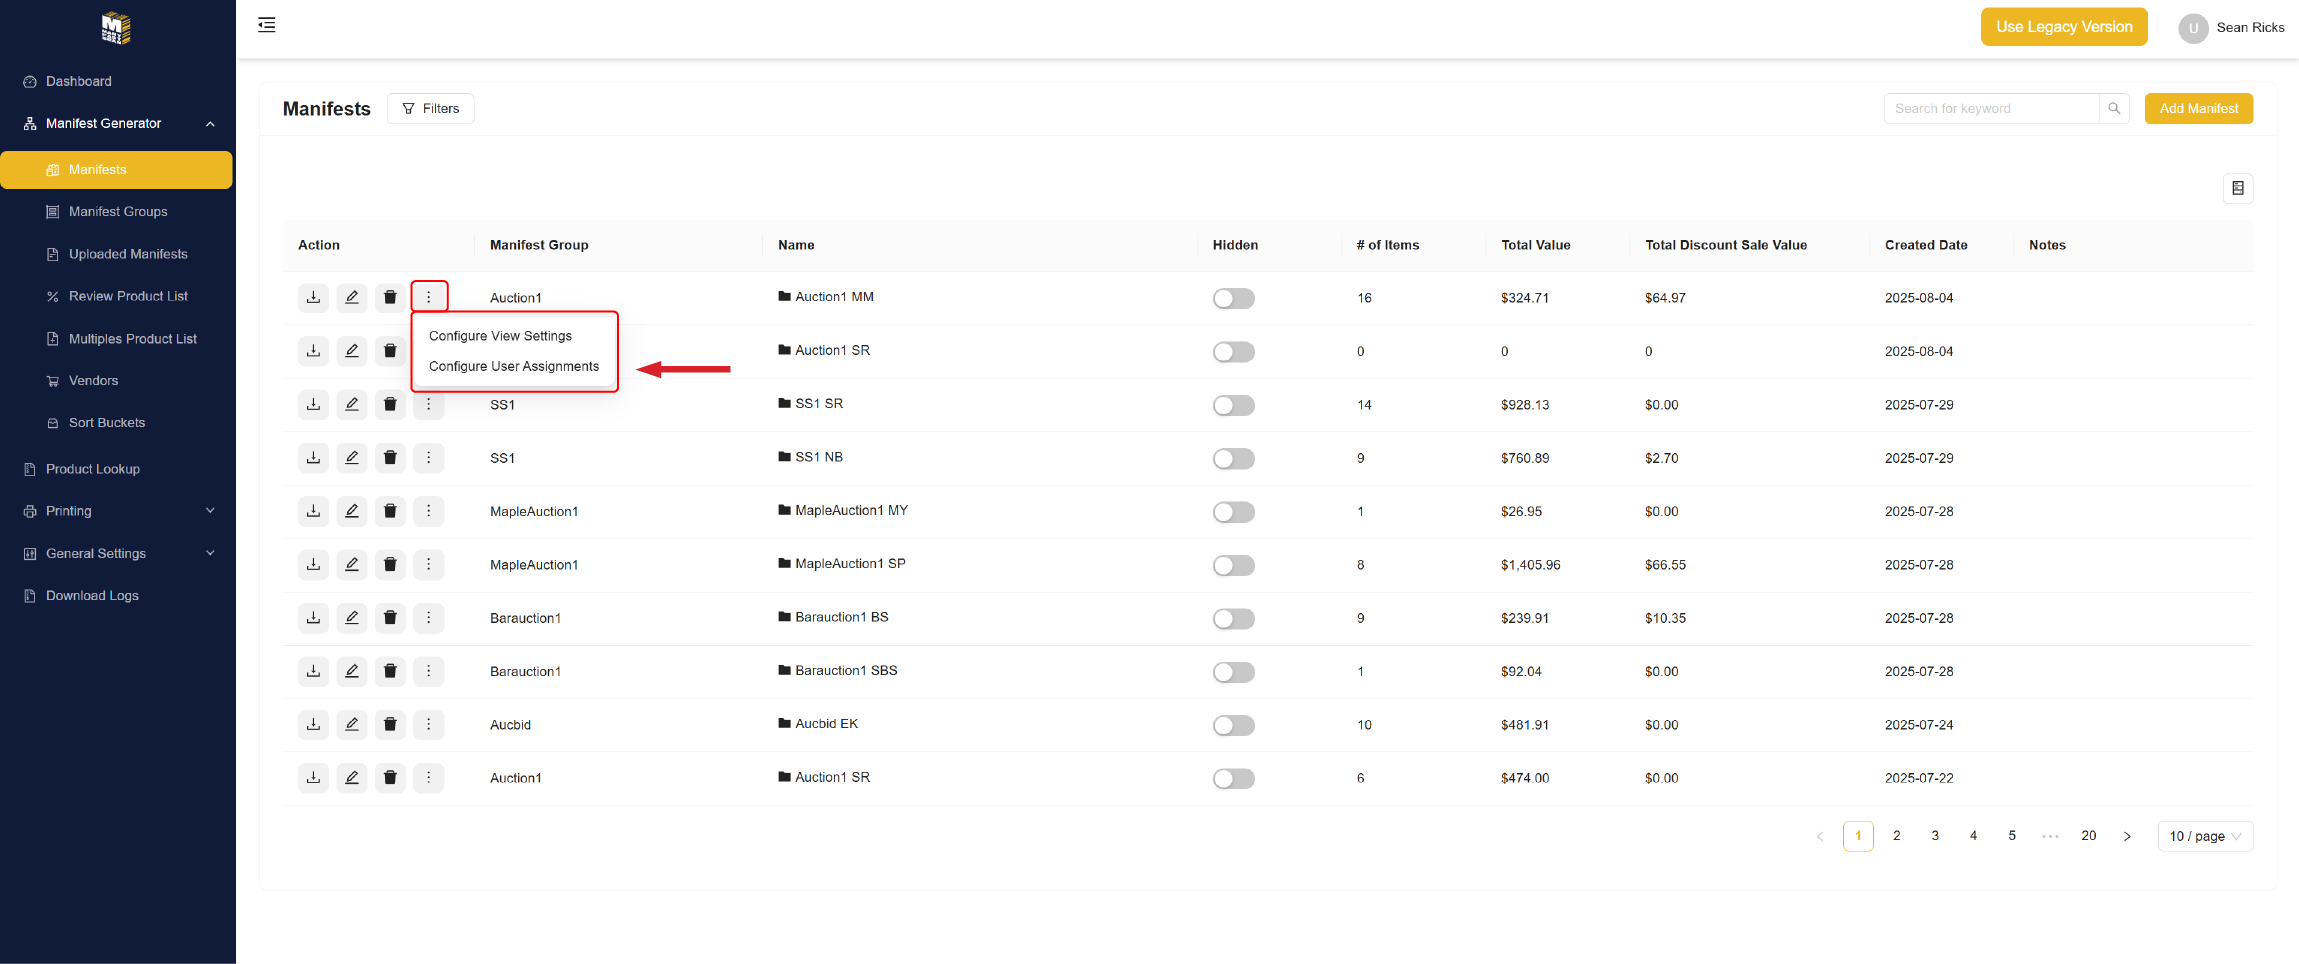Click the search magnifier icon
The width and height of the screenshot is (2299, 964).
coord(2114,109)
